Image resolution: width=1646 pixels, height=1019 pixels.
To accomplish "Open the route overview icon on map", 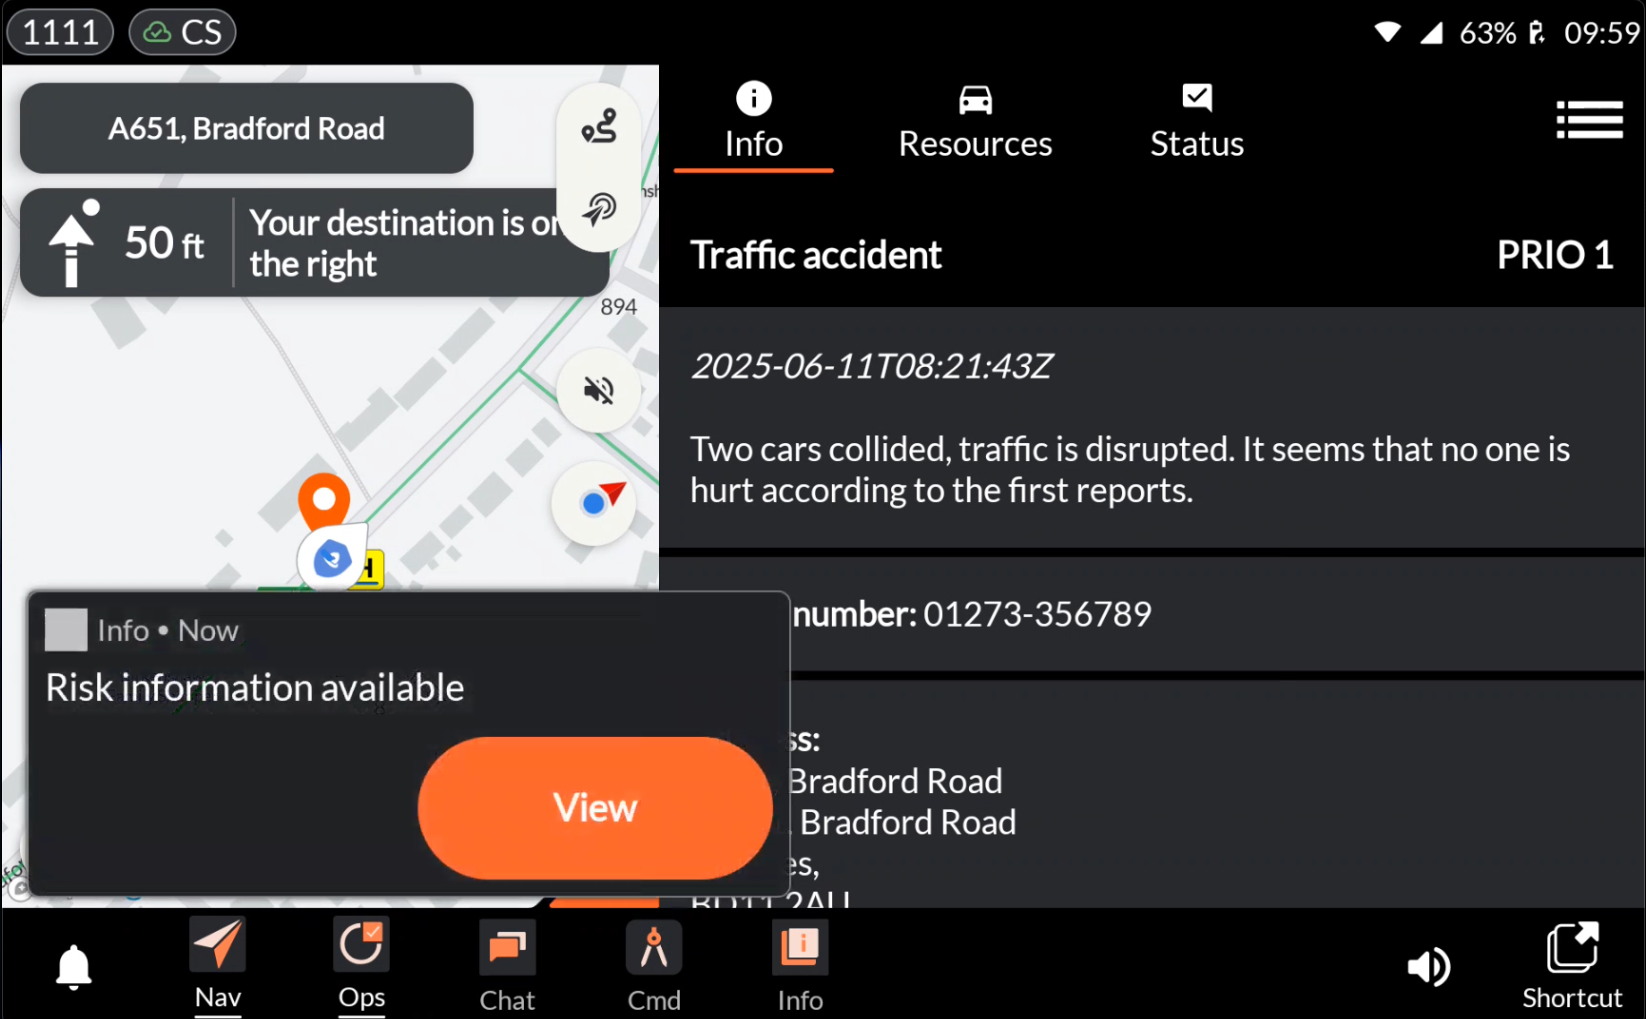I will tap(600, 127).
